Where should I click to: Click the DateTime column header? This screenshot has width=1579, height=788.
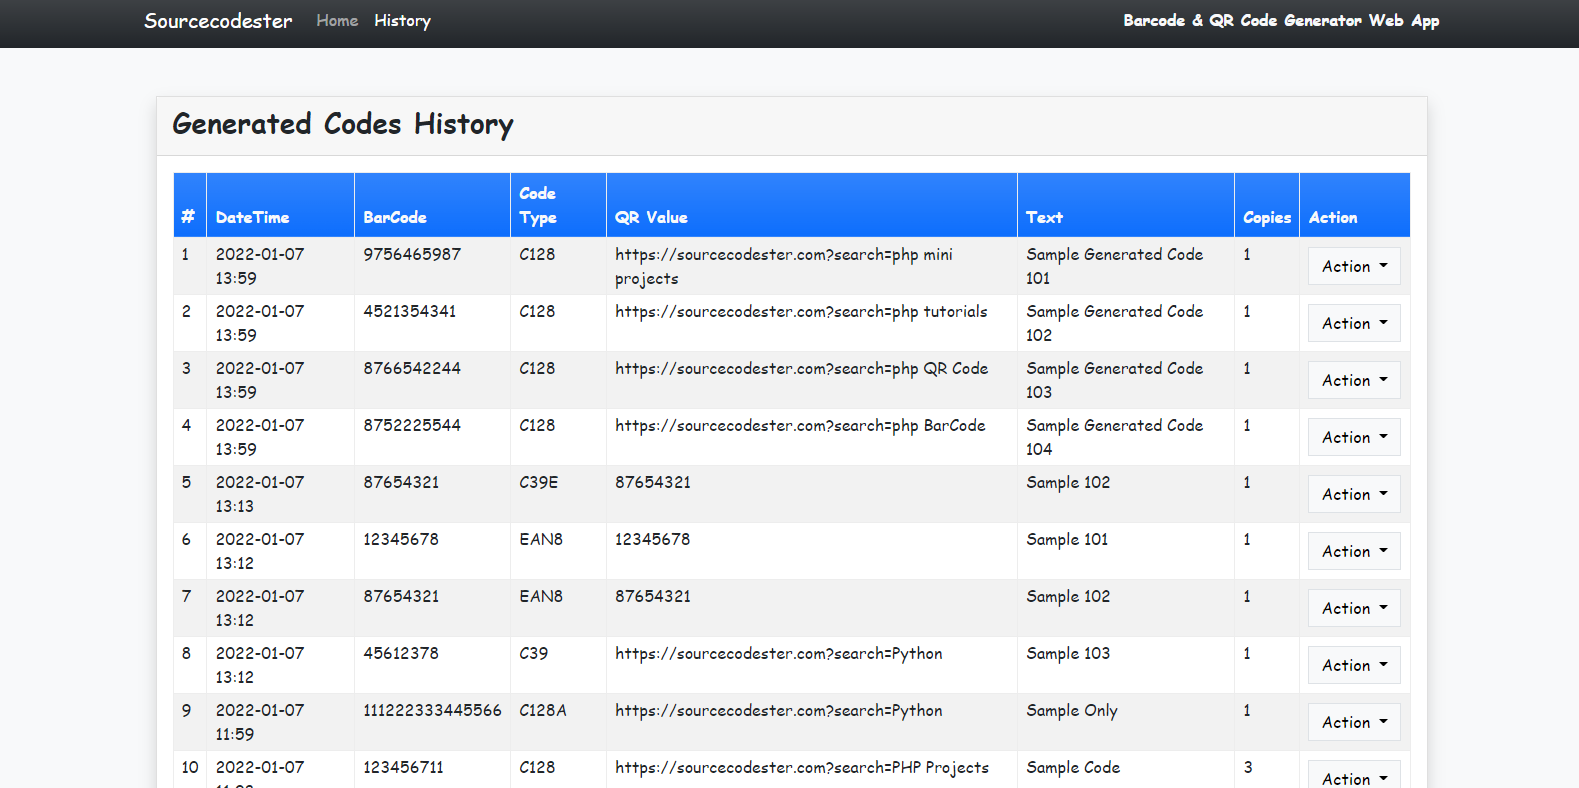(280, 205)
